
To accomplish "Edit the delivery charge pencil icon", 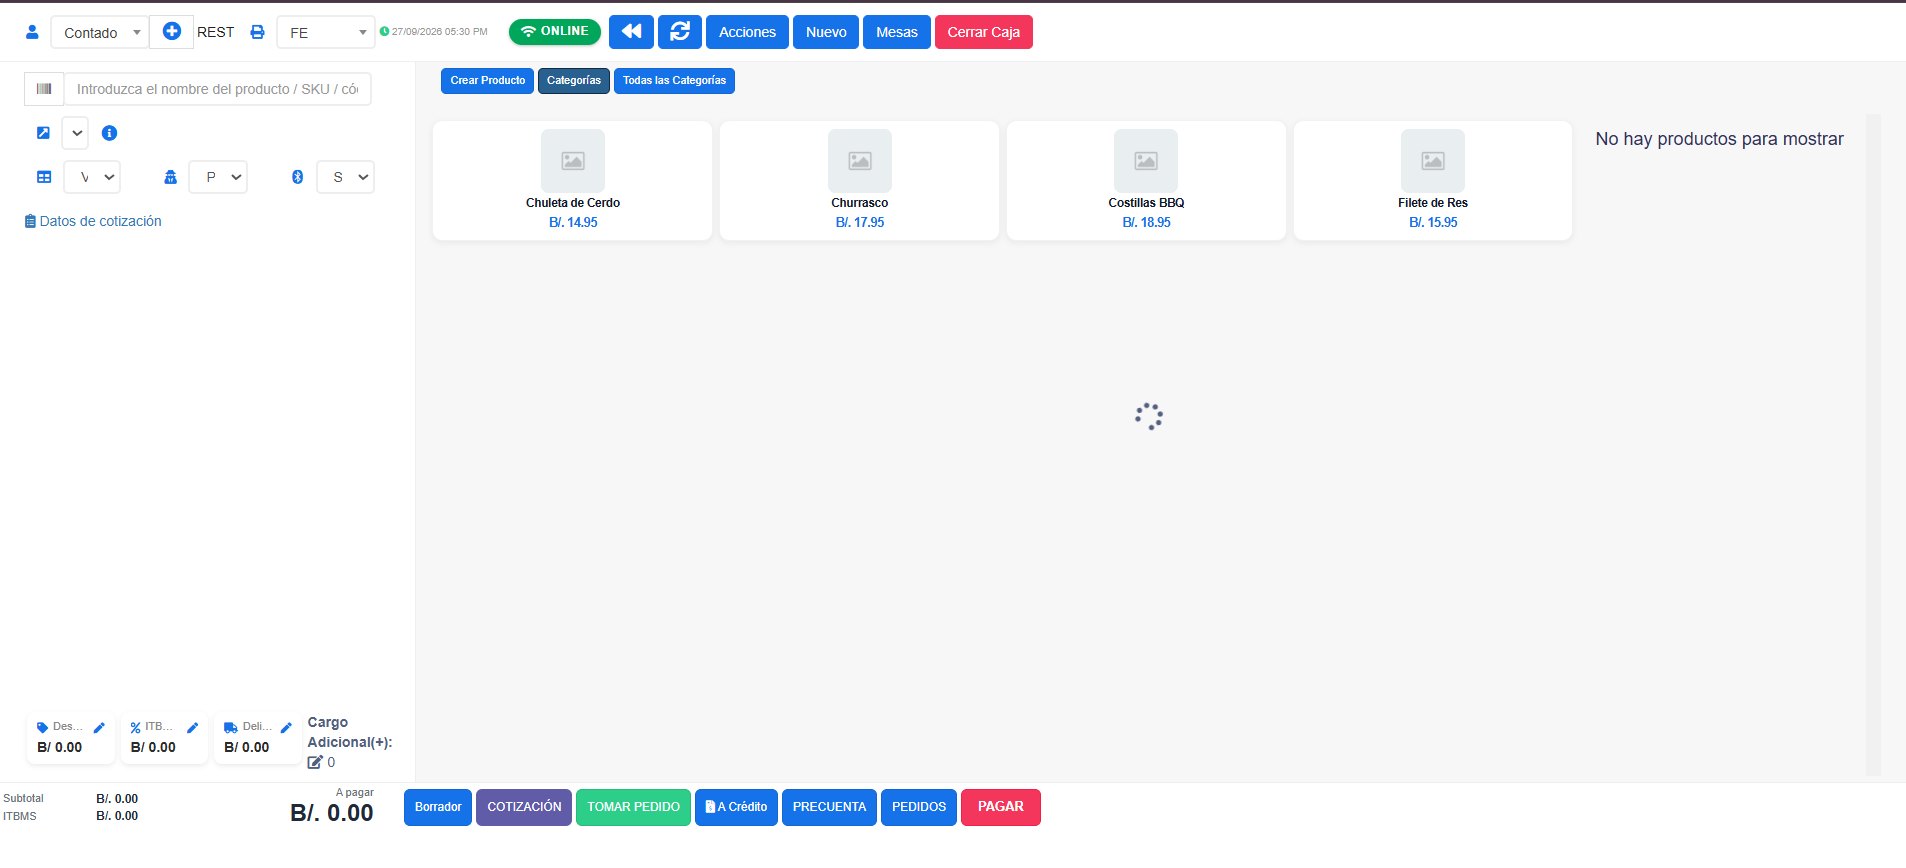I will click(x=286, y=728).
